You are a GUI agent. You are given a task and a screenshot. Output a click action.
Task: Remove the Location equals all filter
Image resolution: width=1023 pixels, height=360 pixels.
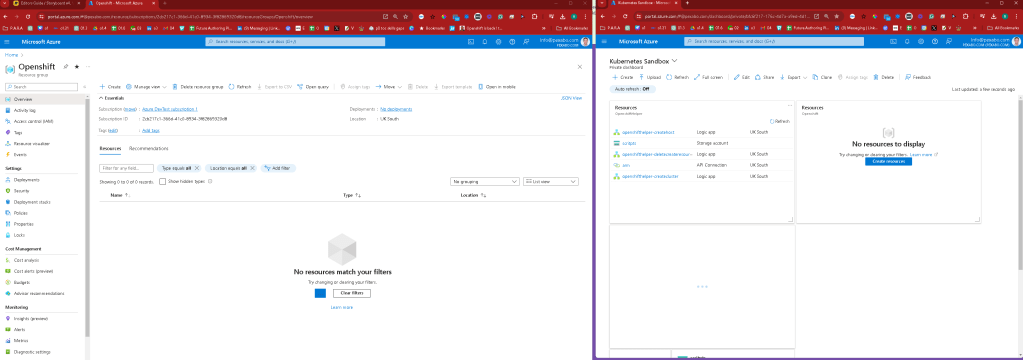[252, 168]
